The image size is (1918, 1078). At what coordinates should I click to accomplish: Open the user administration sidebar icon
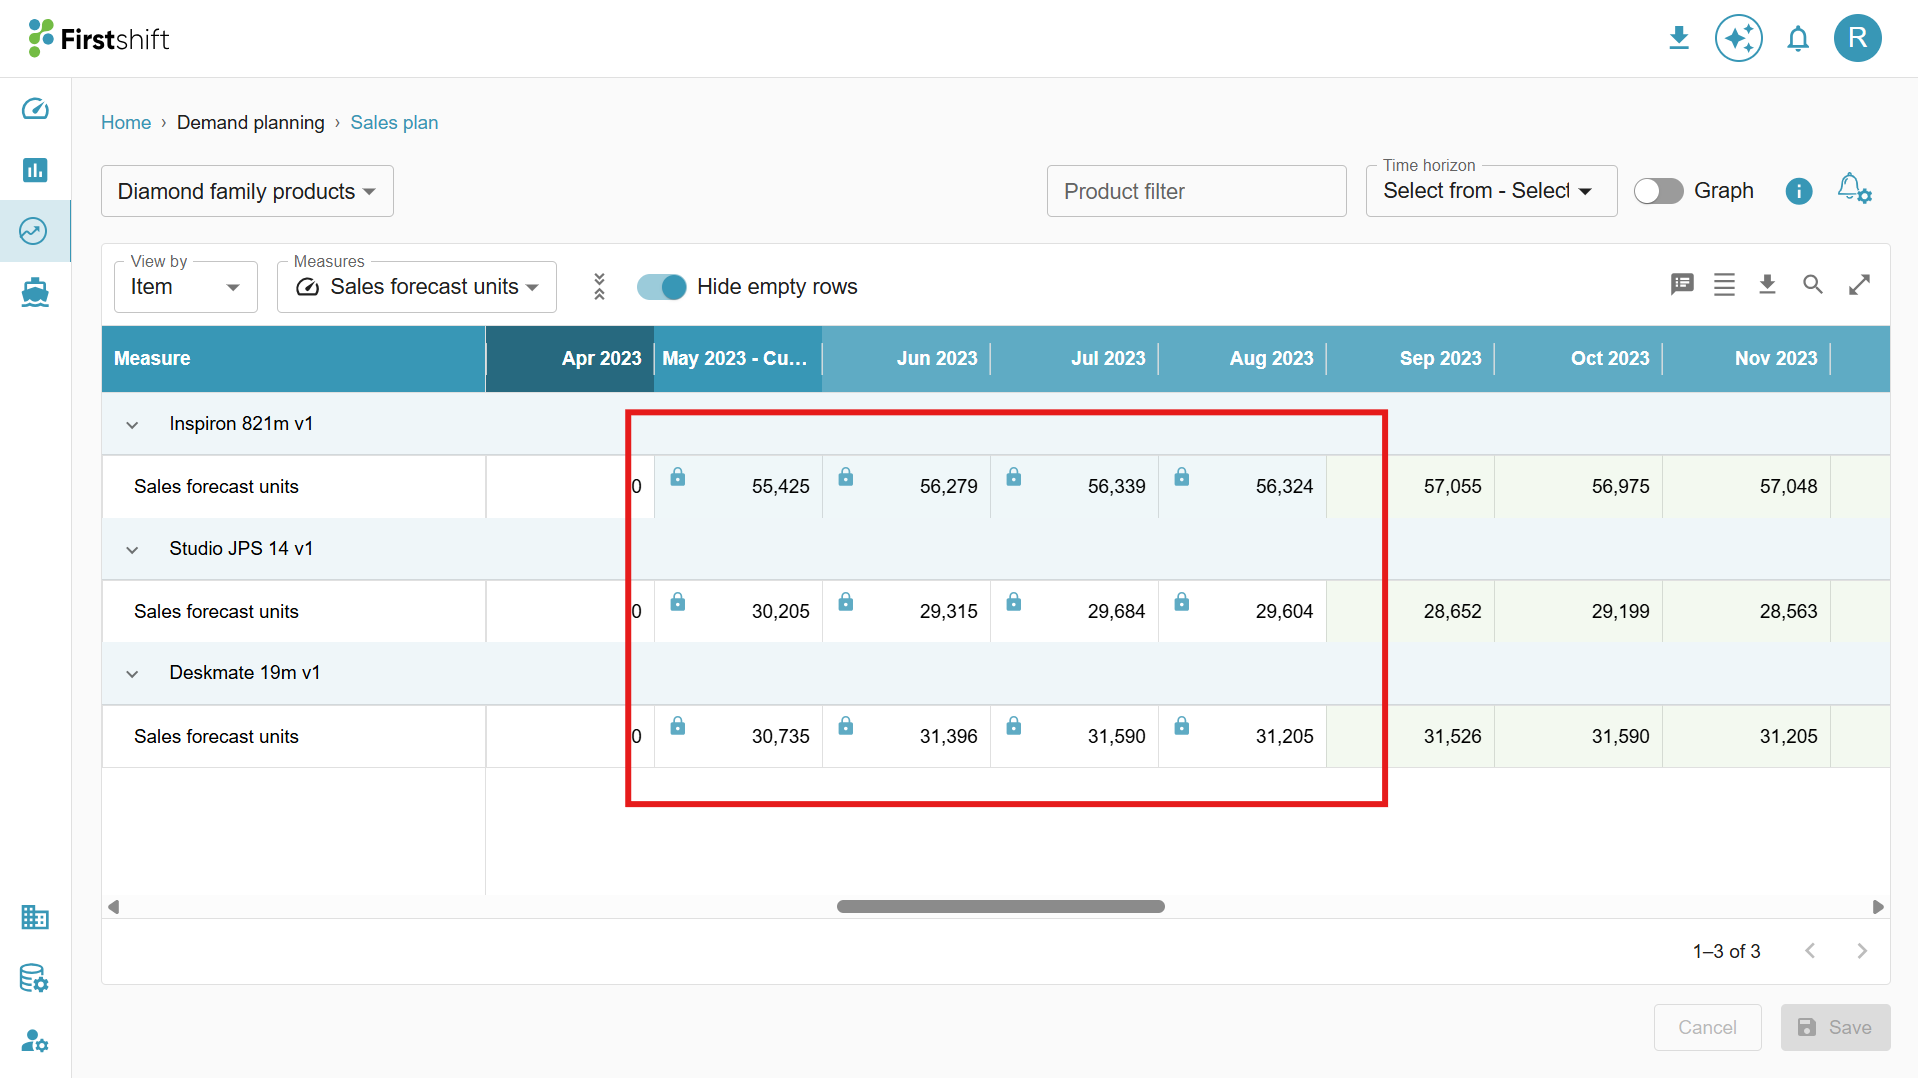click(35, 1040)
